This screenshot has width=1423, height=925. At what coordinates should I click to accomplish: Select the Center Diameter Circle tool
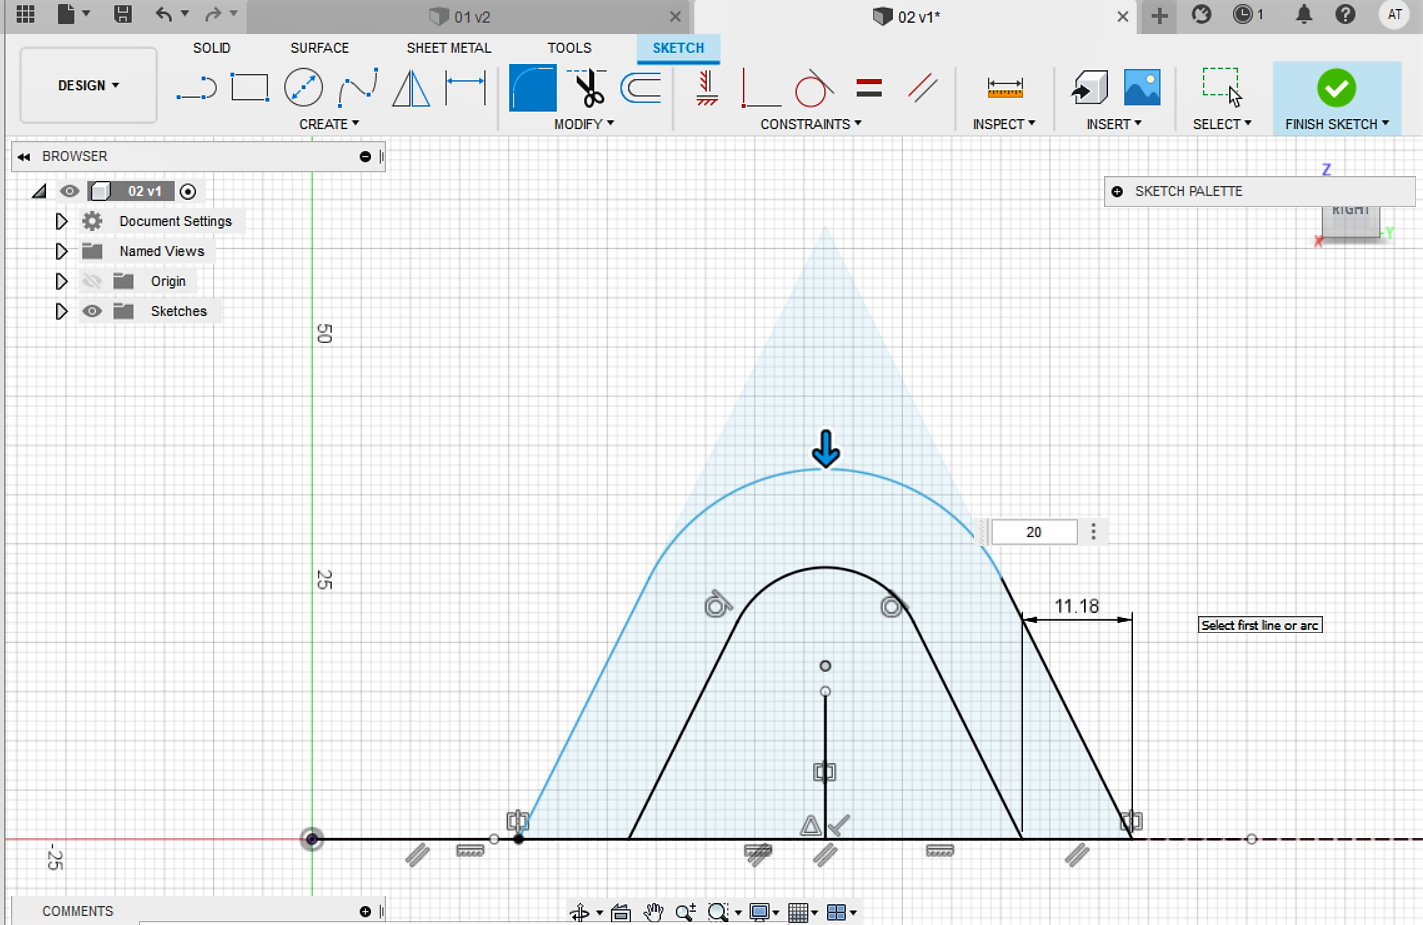[x=303, y=88]
